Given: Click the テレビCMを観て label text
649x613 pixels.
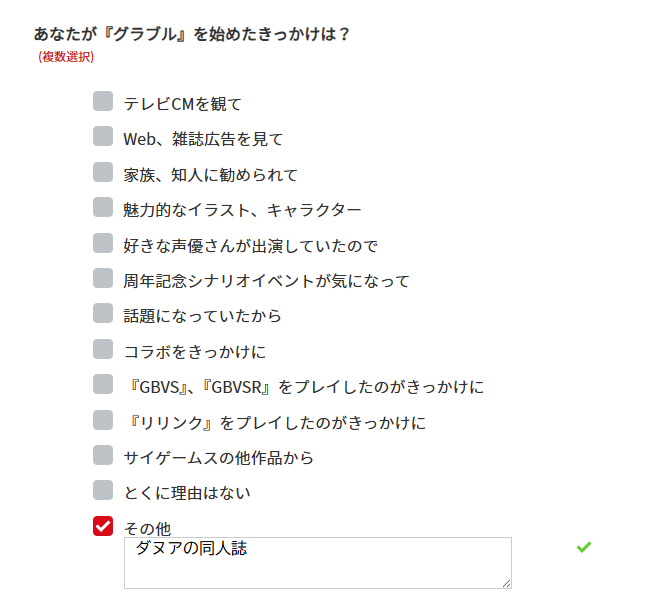Looking at the screenshot, I should coord(183,103).
